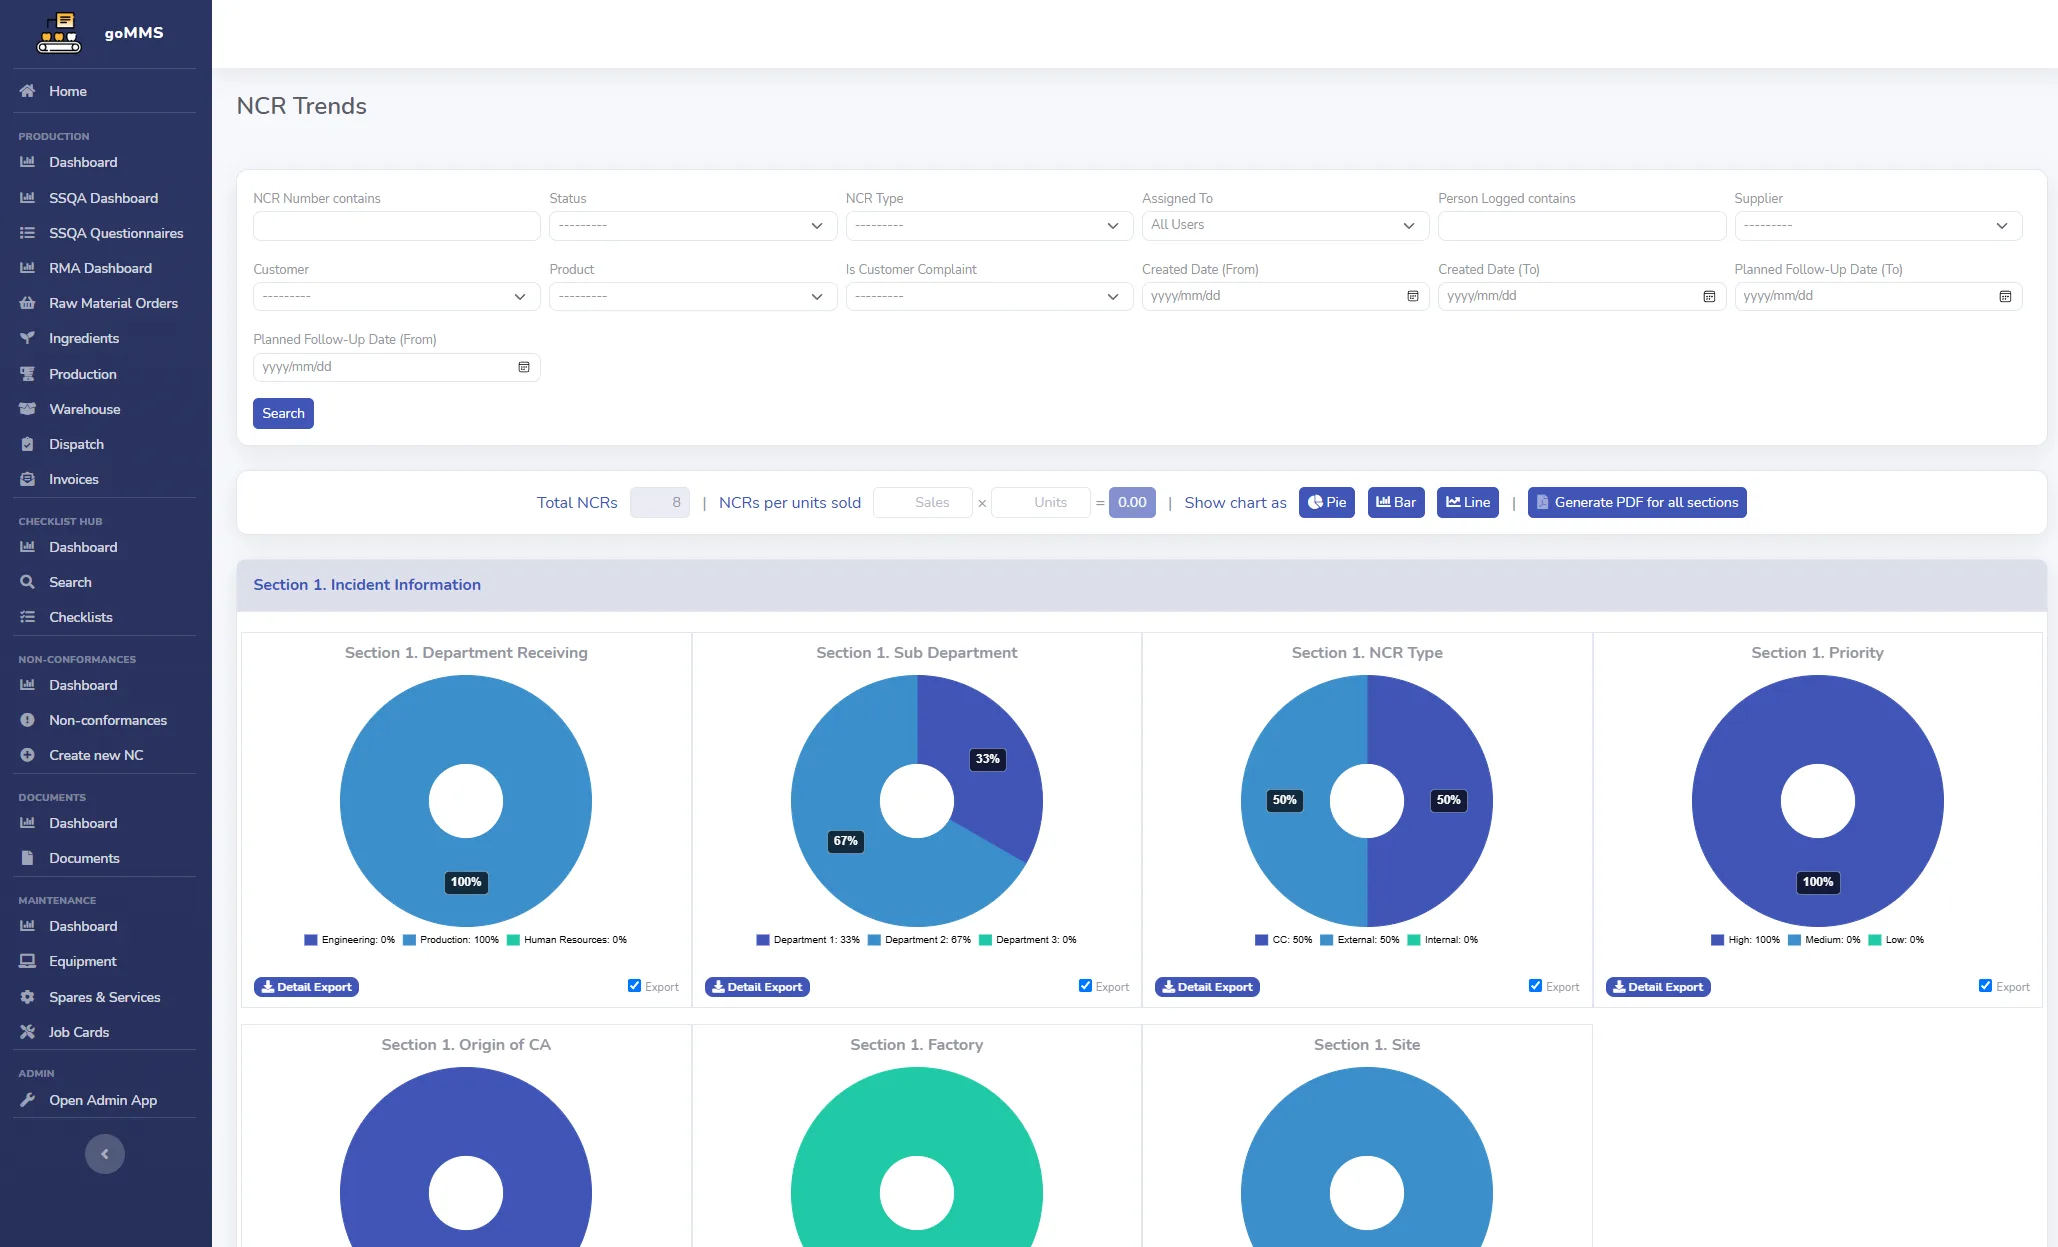The width and height of the screenshot is (2058, 1247).
Task: Click the Sales input field
Action: (923, 503)
